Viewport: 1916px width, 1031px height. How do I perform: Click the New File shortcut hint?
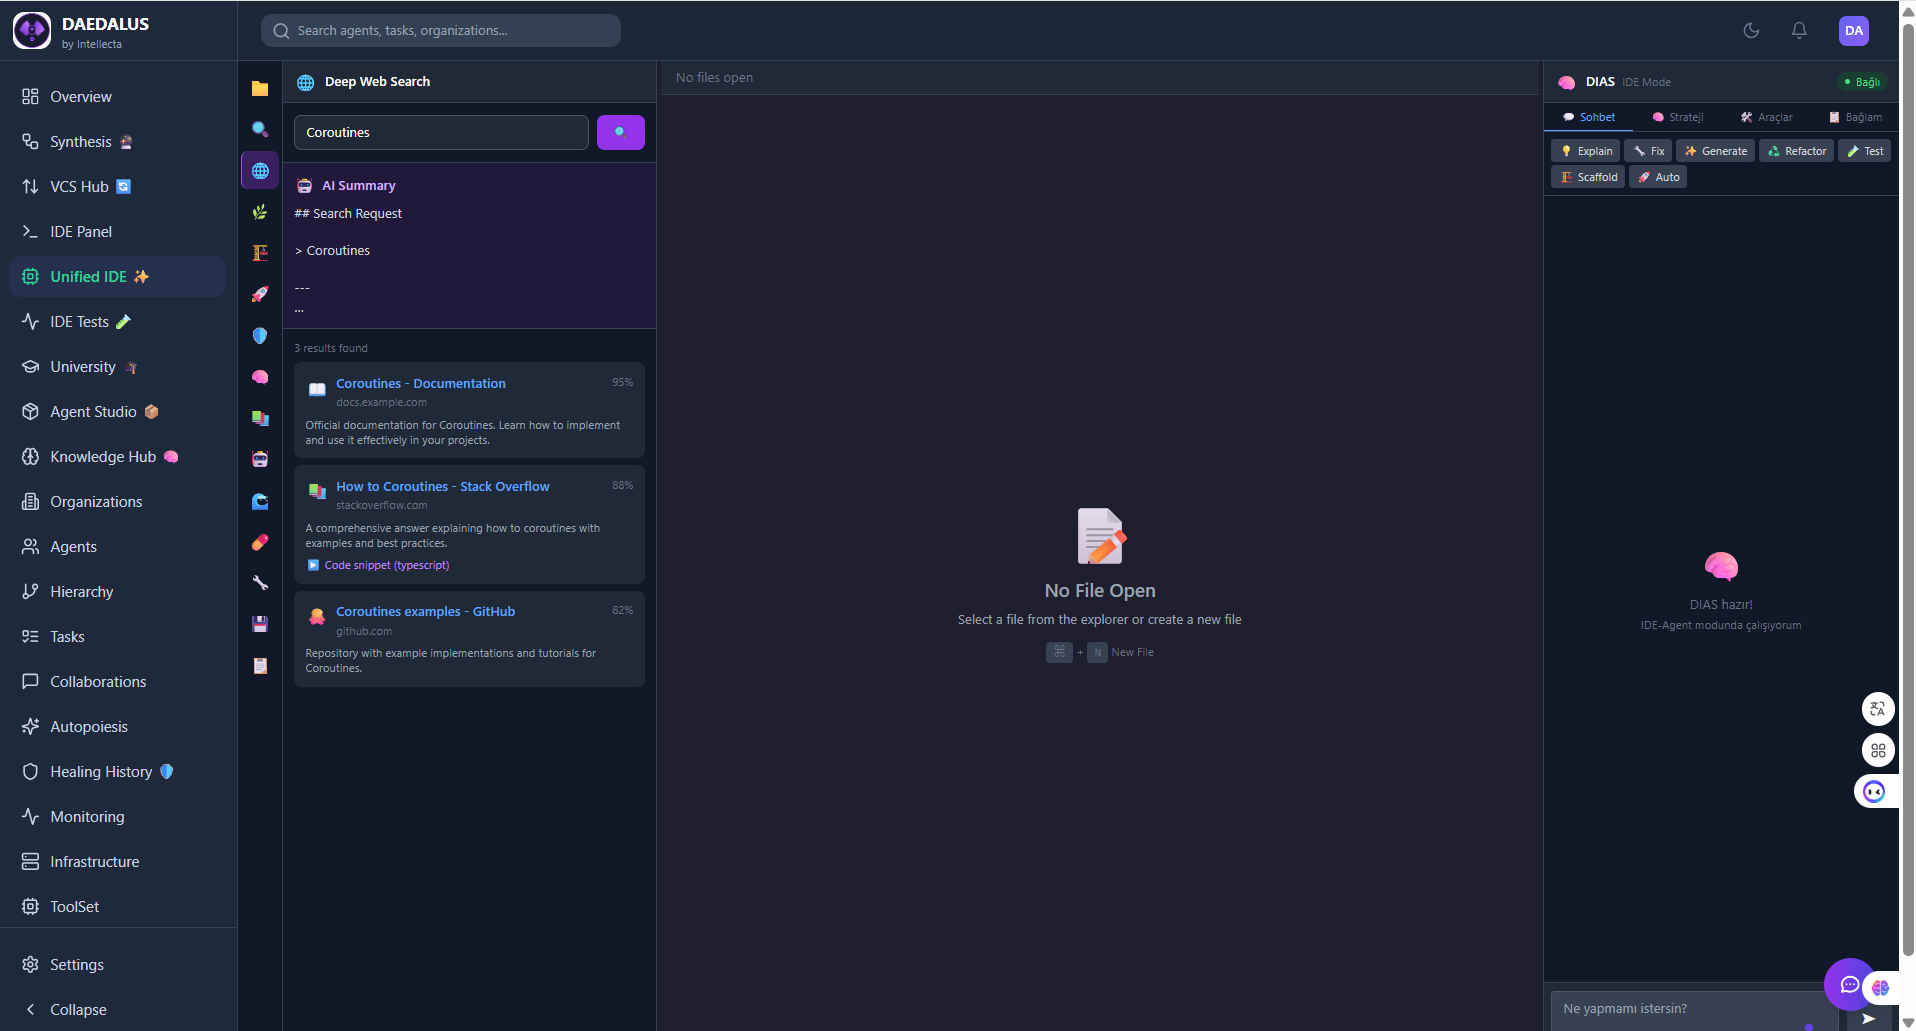[x=1100, y=652]
